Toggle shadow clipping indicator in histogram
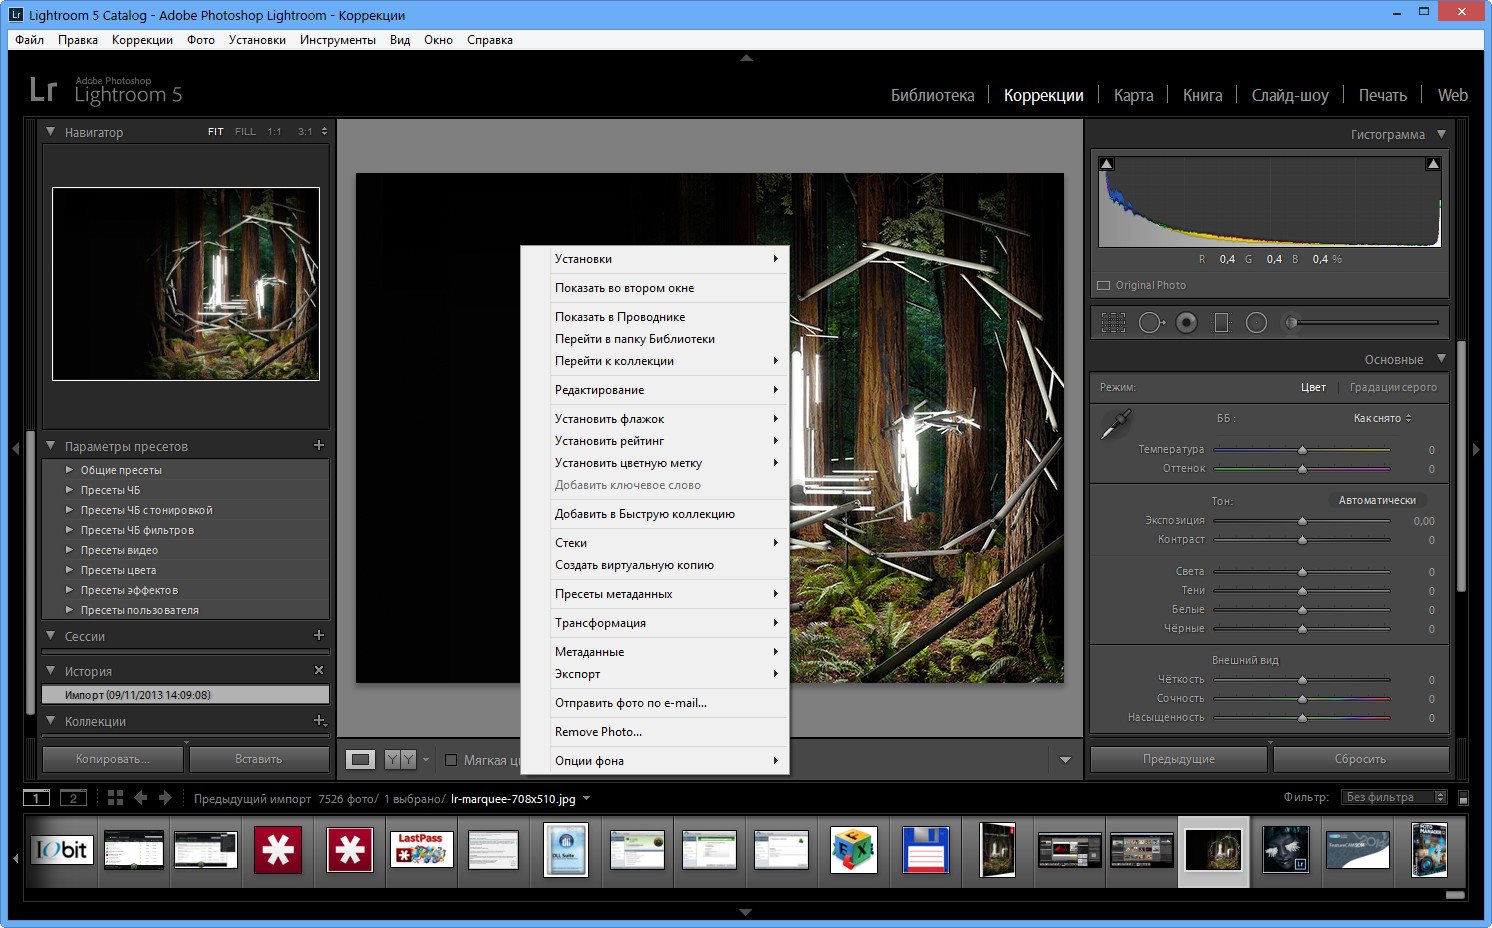 coord(1107,164)
